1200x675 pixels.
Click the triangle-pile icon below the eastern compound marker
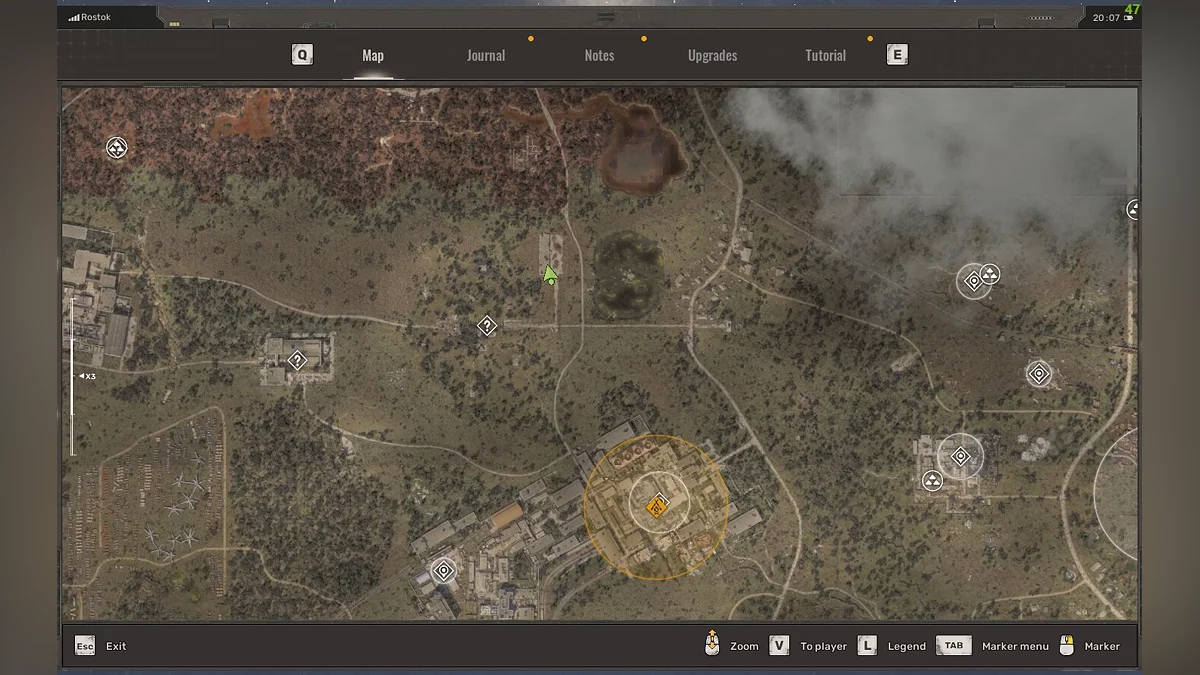point(932,482)
